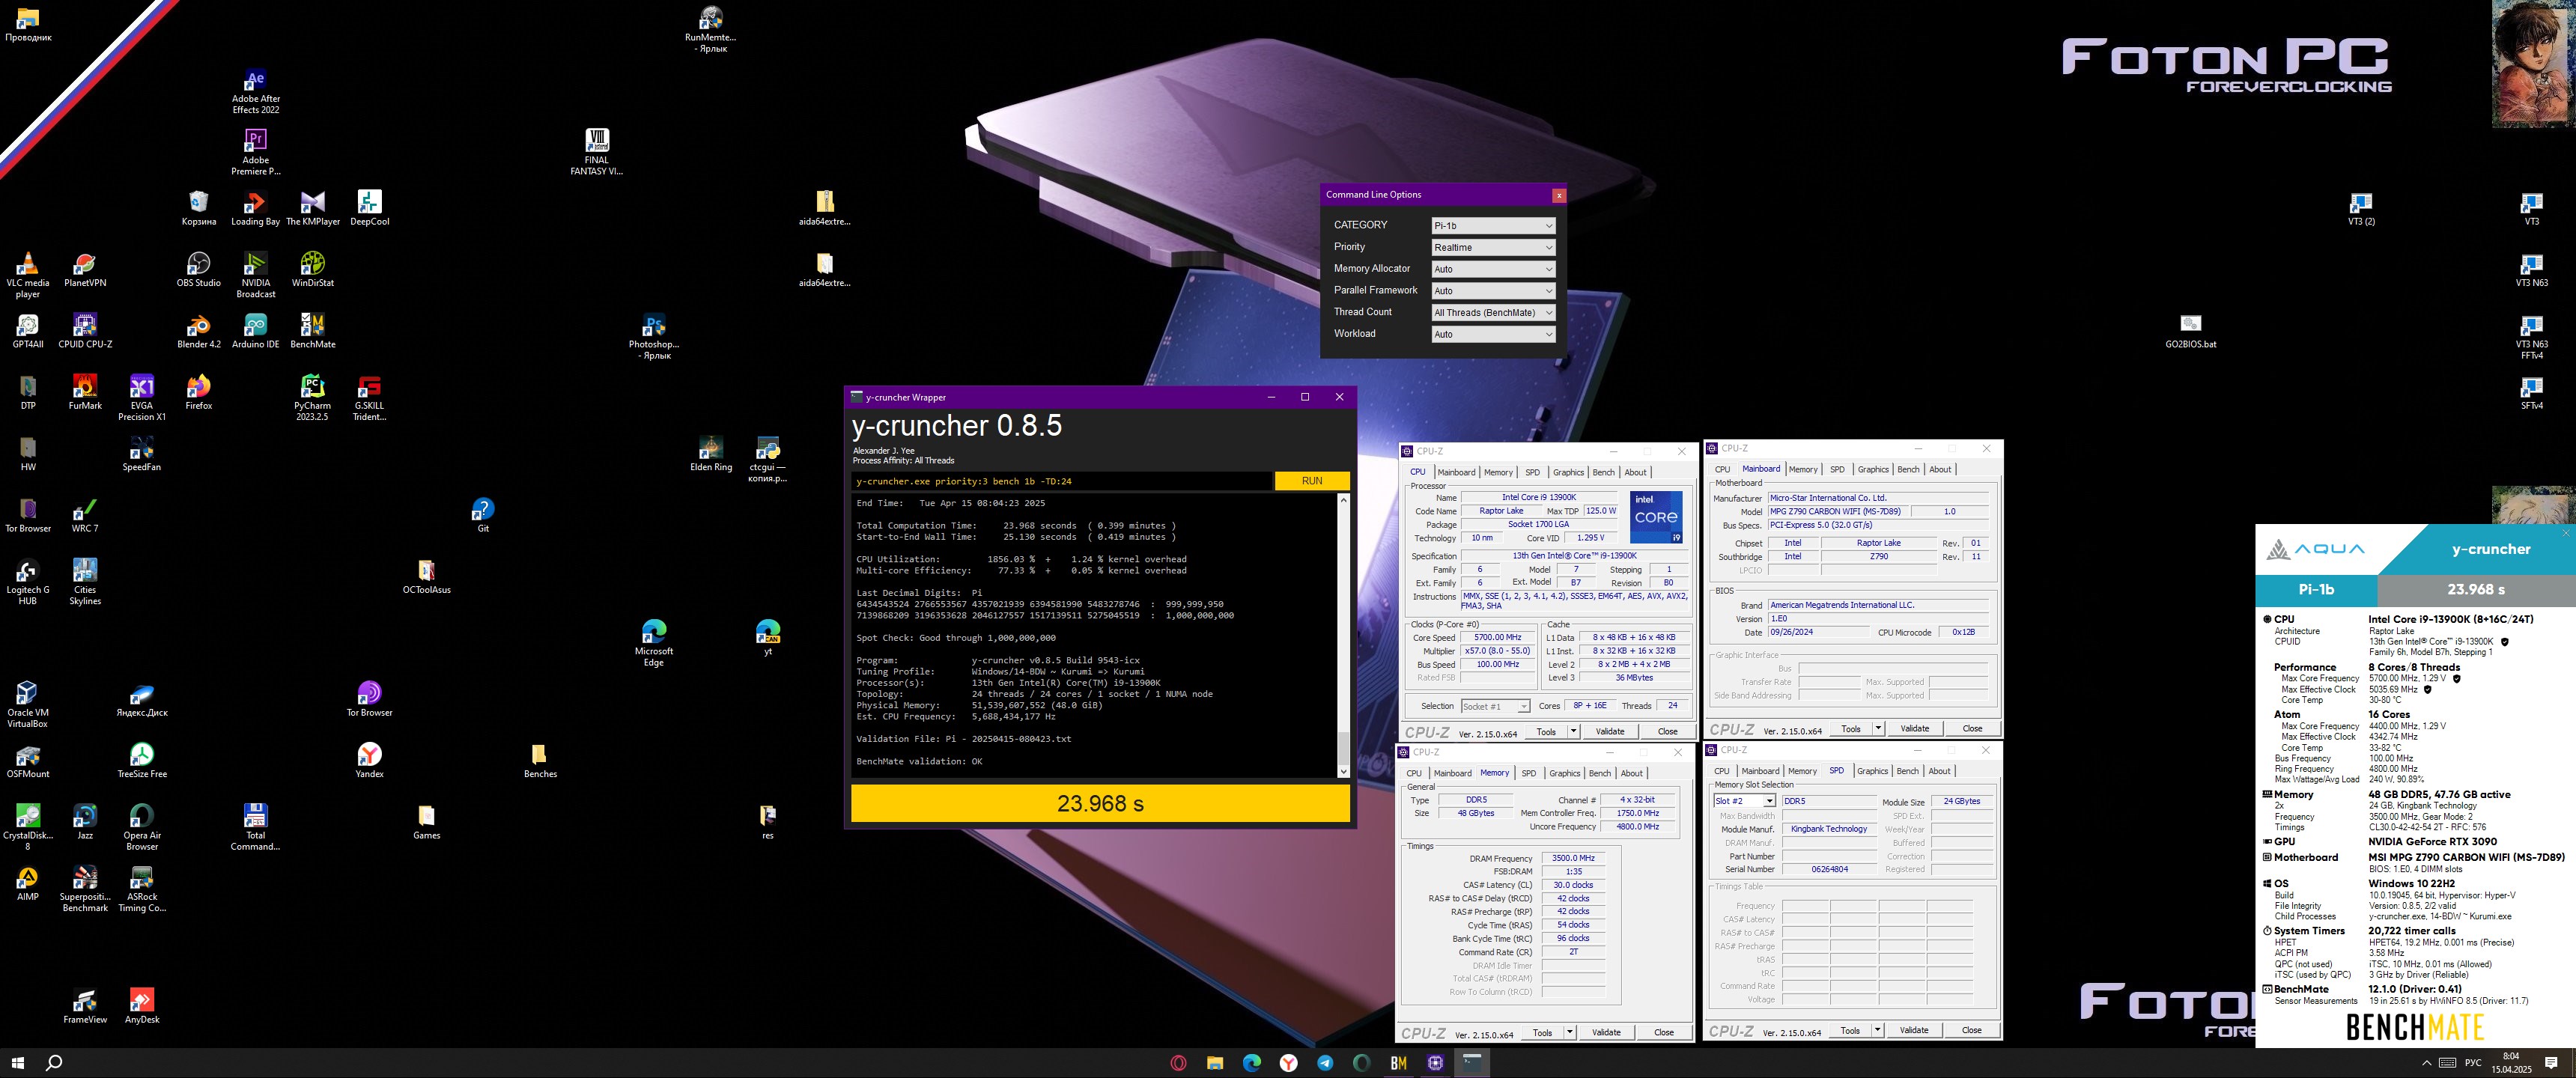2576x1078 pixels.
Task: Click the CPU-Z icon in the taskbar
Action: pos(1435,1062)
